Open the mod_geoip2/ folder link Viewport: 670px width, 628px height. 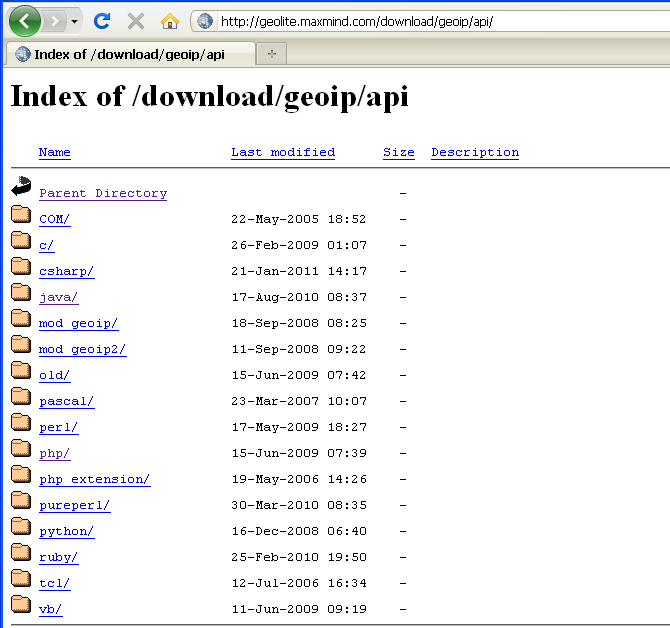82,349
